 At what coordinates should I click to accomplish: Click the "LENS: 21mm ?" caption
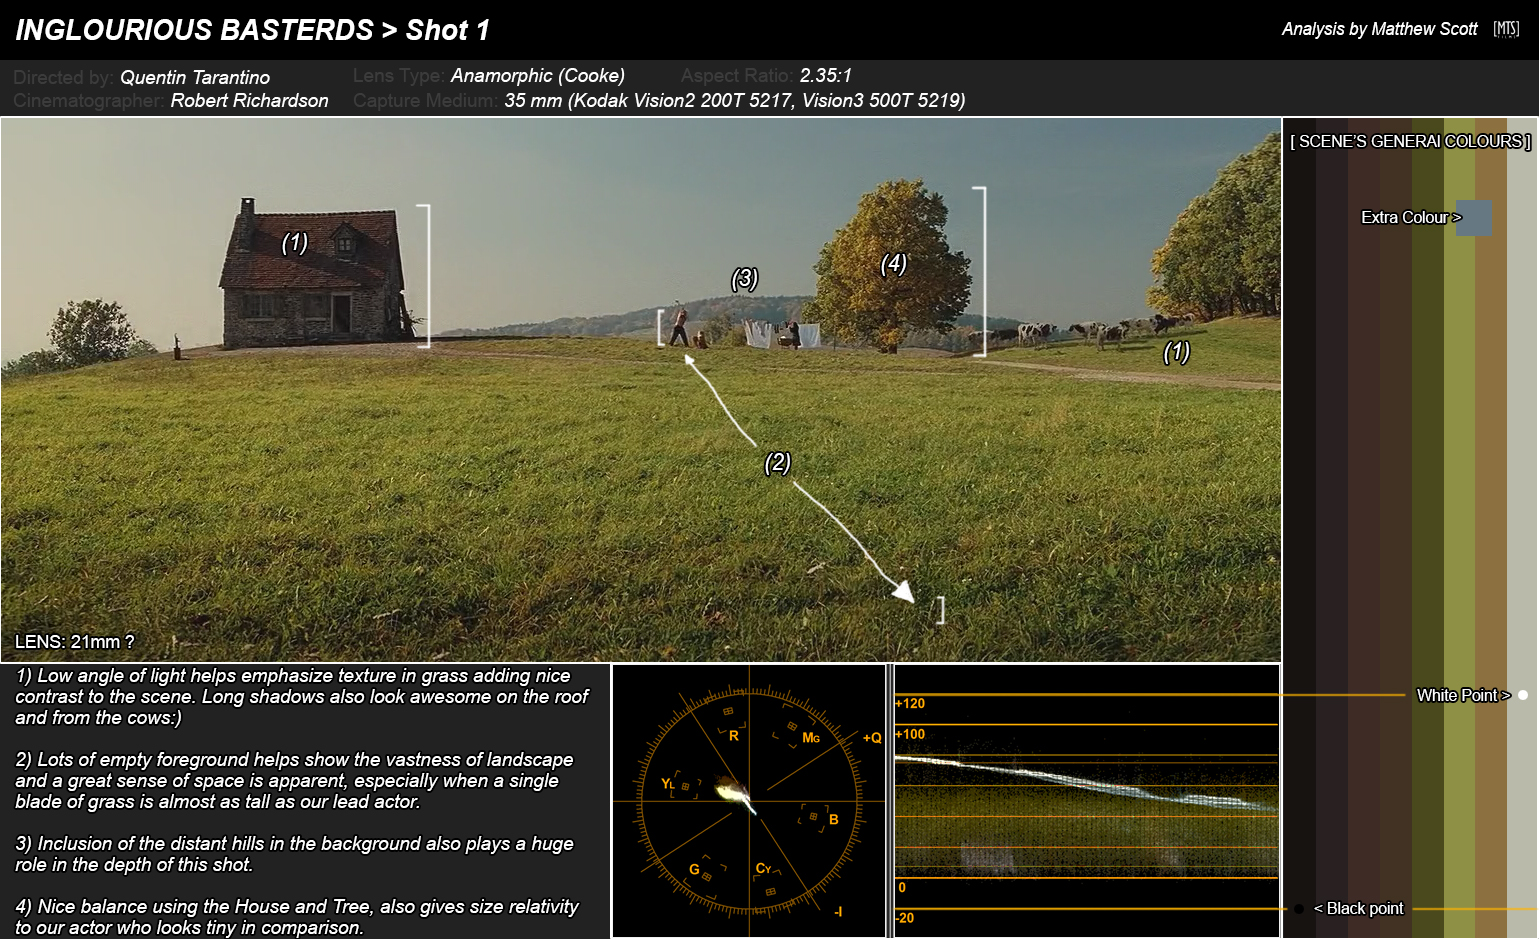pyautogui.click(x=75, y=642)
